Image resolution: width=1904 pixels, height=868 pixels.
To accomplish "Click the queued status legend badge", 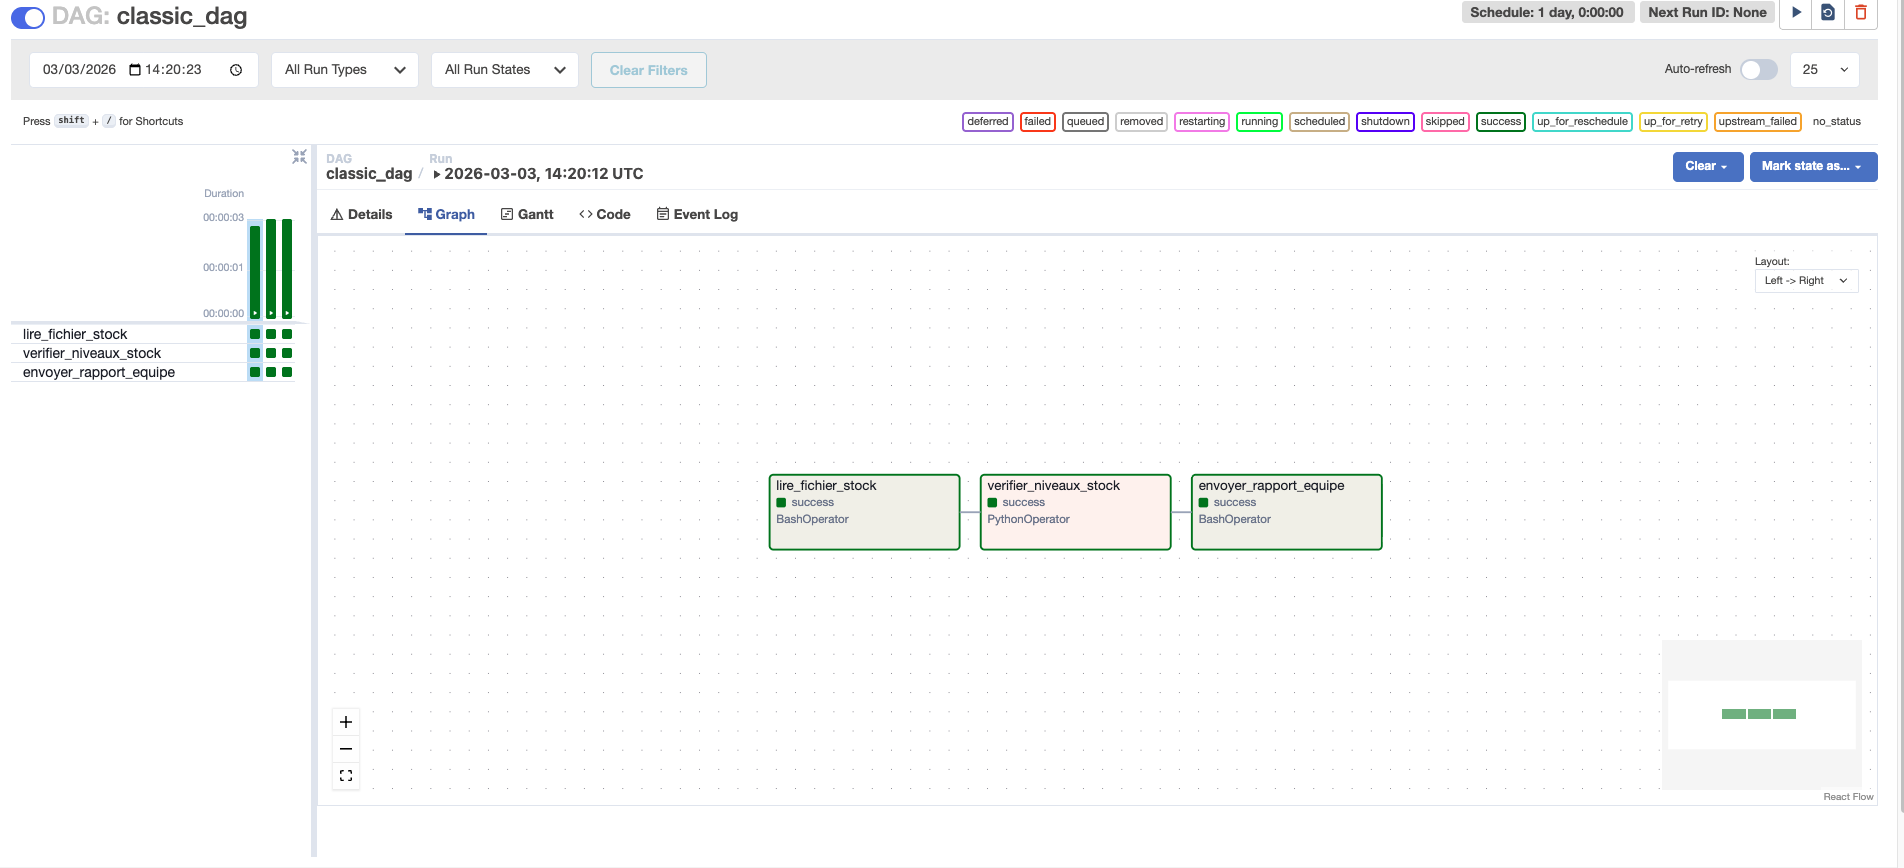I will [x=1085, y=122].
